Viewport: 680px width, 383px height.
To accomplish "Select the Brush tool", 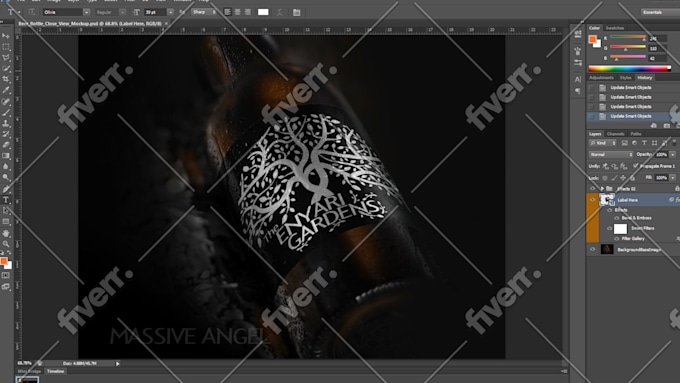I will [6, 112].
